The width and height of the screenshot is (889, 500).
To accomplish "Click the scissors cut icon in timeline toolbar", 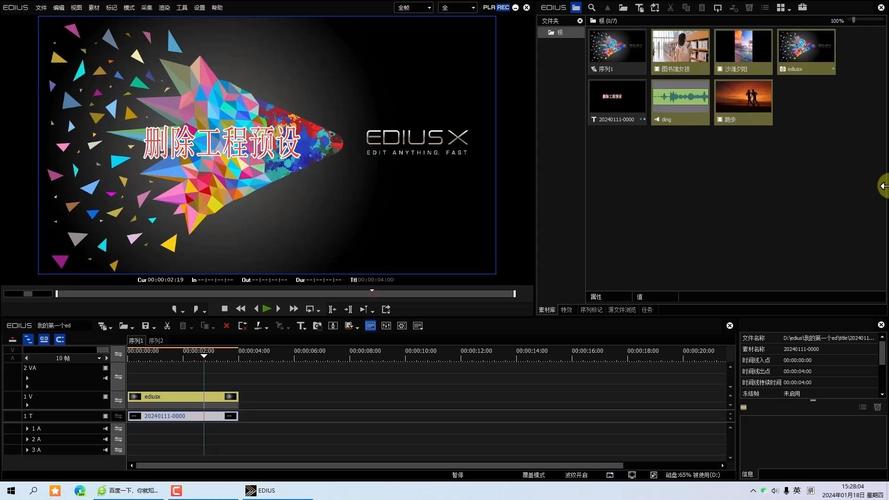I will 167,326.
